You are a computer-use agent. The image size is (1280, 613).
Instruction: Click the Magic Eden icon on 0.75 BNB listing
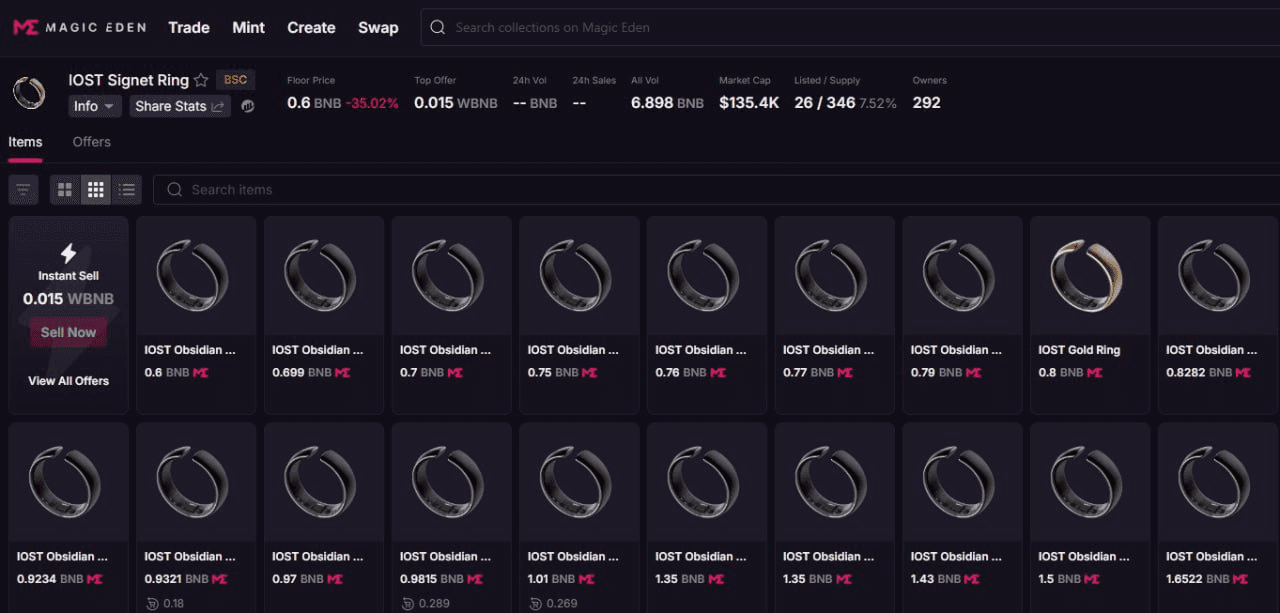pos(589,372)
